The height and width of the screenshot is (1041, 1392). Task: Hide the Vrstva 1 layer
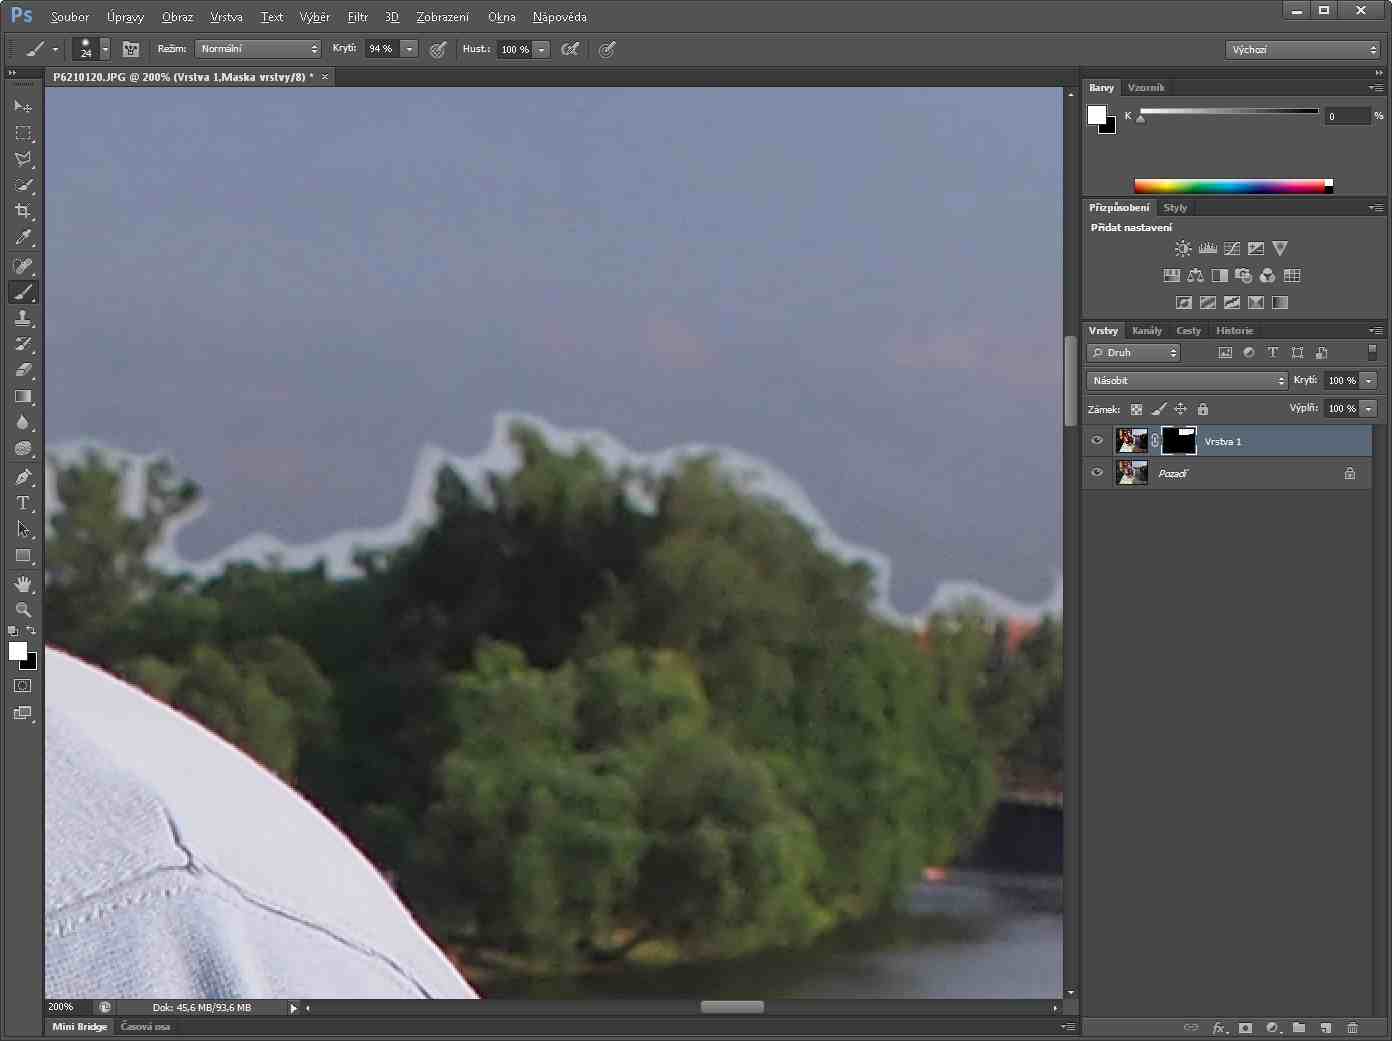tap(1097, 441)
